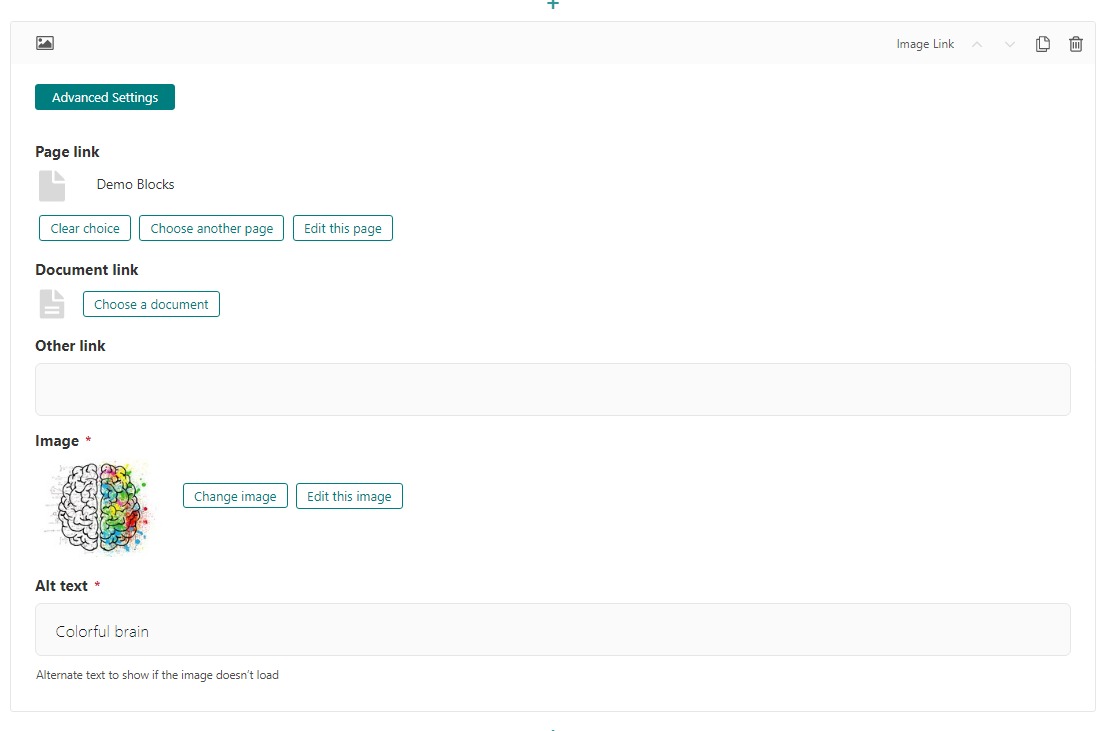Open Edit this image
1113x731 pixels.
click(x=349, y=496)
